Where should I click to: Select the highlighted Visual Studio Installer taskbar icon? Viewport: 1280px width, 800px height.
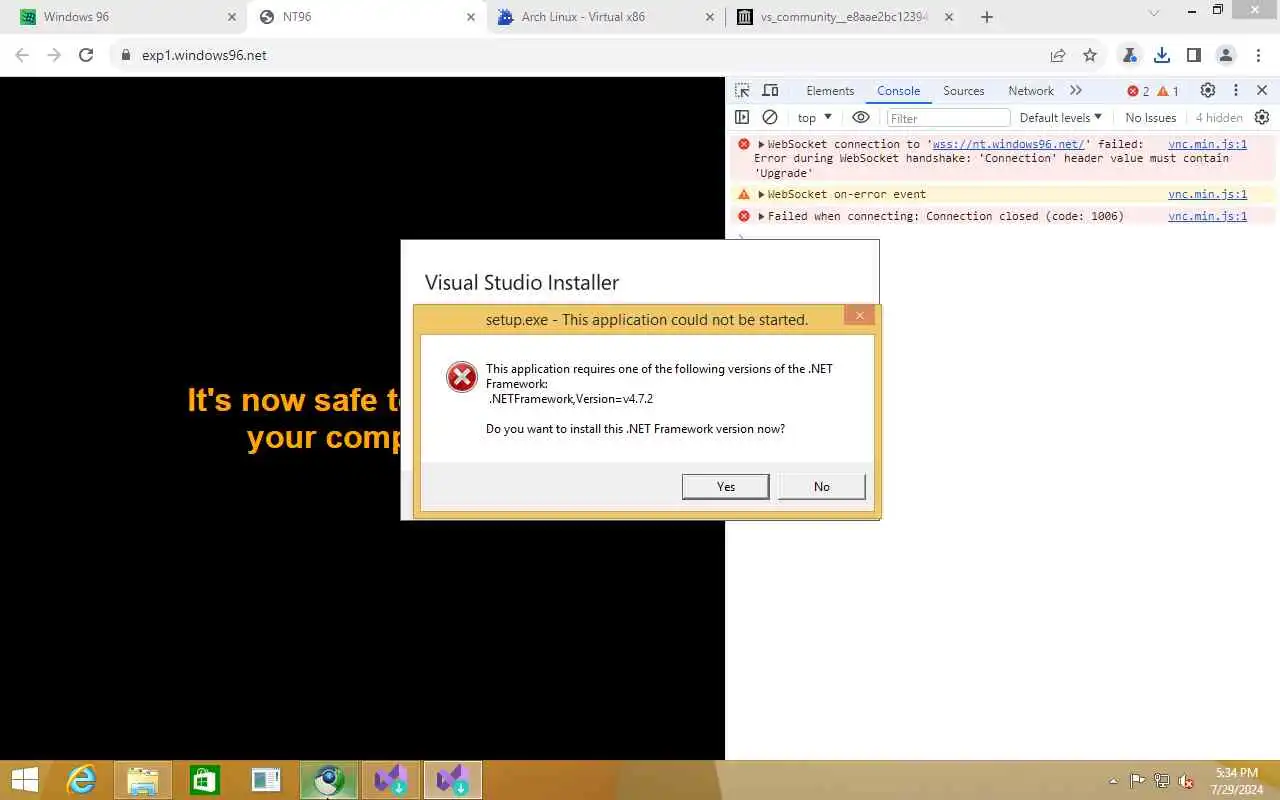(453, 780)
